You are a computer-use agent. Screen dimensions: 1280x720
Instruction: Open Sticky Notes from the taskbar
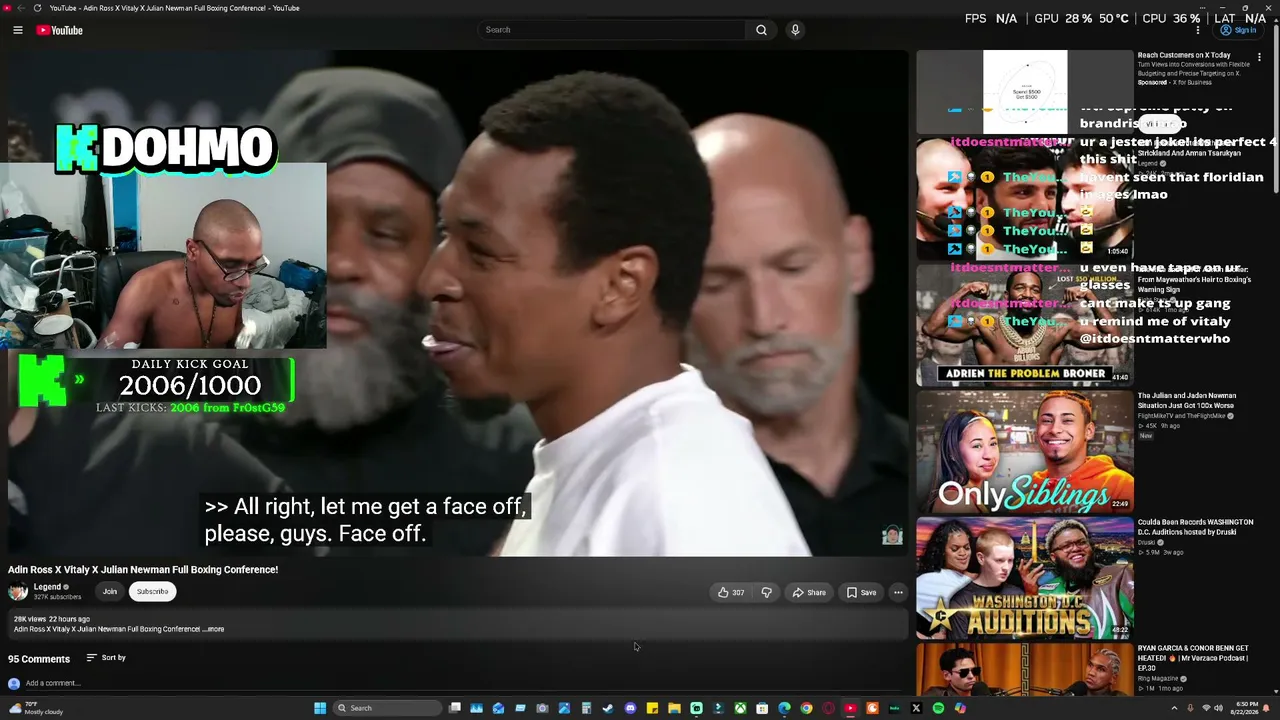pos(652,708)
